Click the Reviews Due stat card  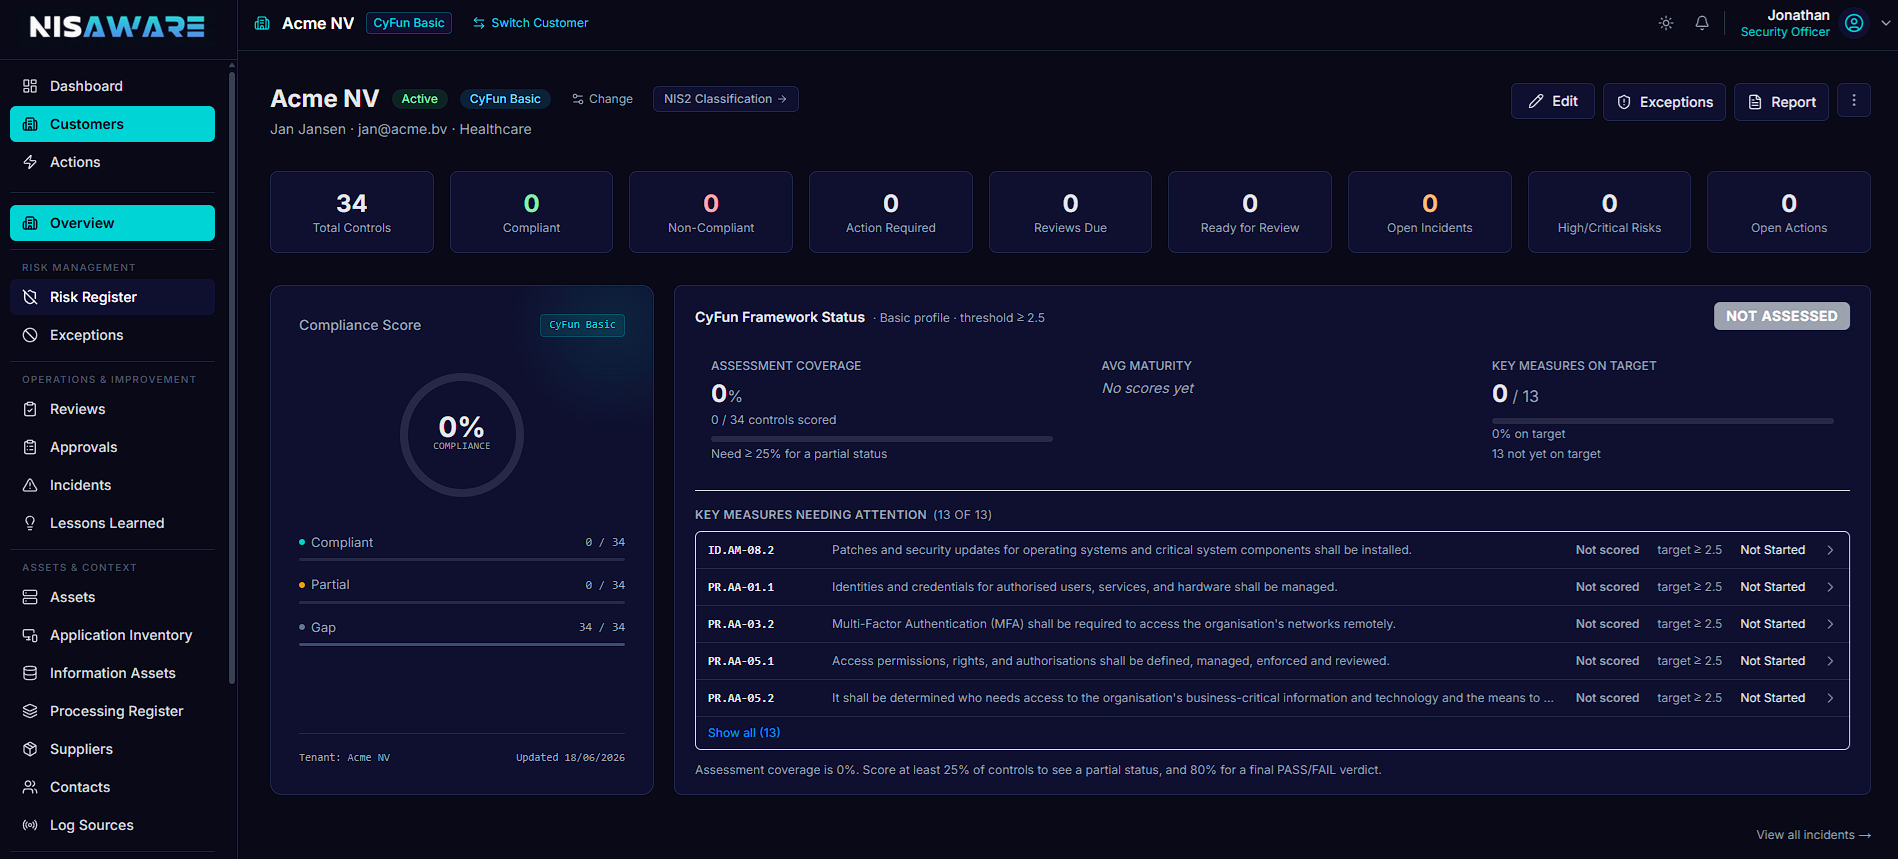click(x=1070, y=212)
